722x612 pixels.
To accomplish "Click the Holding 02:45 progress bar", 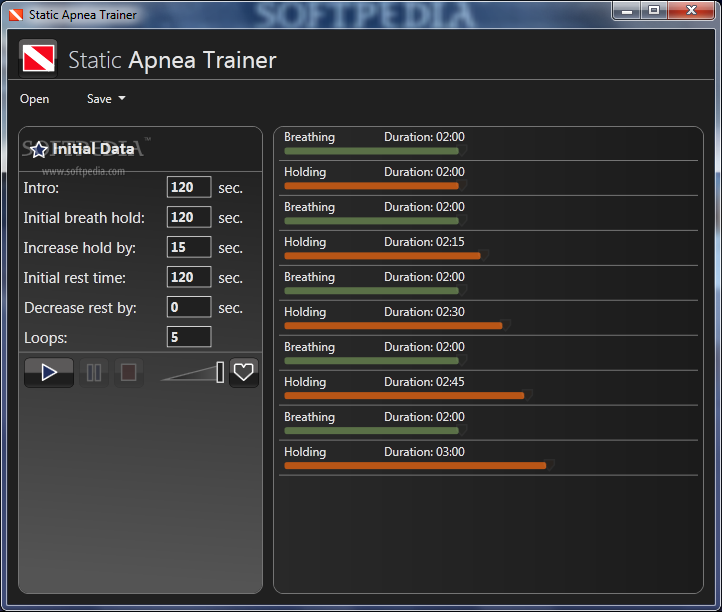I will [405, 396].
